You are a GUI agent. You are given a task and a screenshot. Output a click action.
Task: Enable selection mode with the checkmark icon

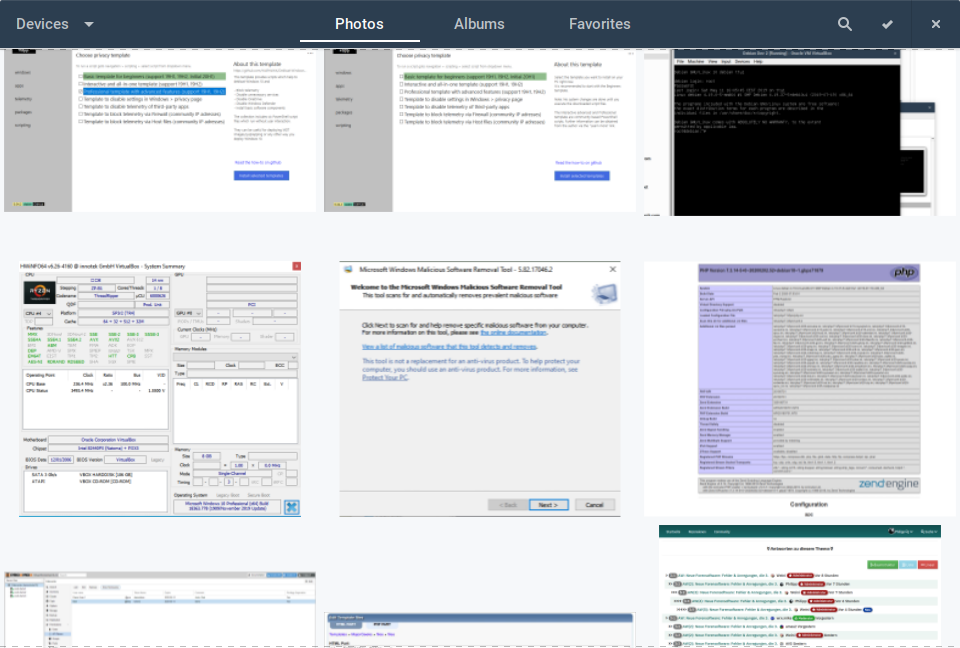click(x=887, y=24)
